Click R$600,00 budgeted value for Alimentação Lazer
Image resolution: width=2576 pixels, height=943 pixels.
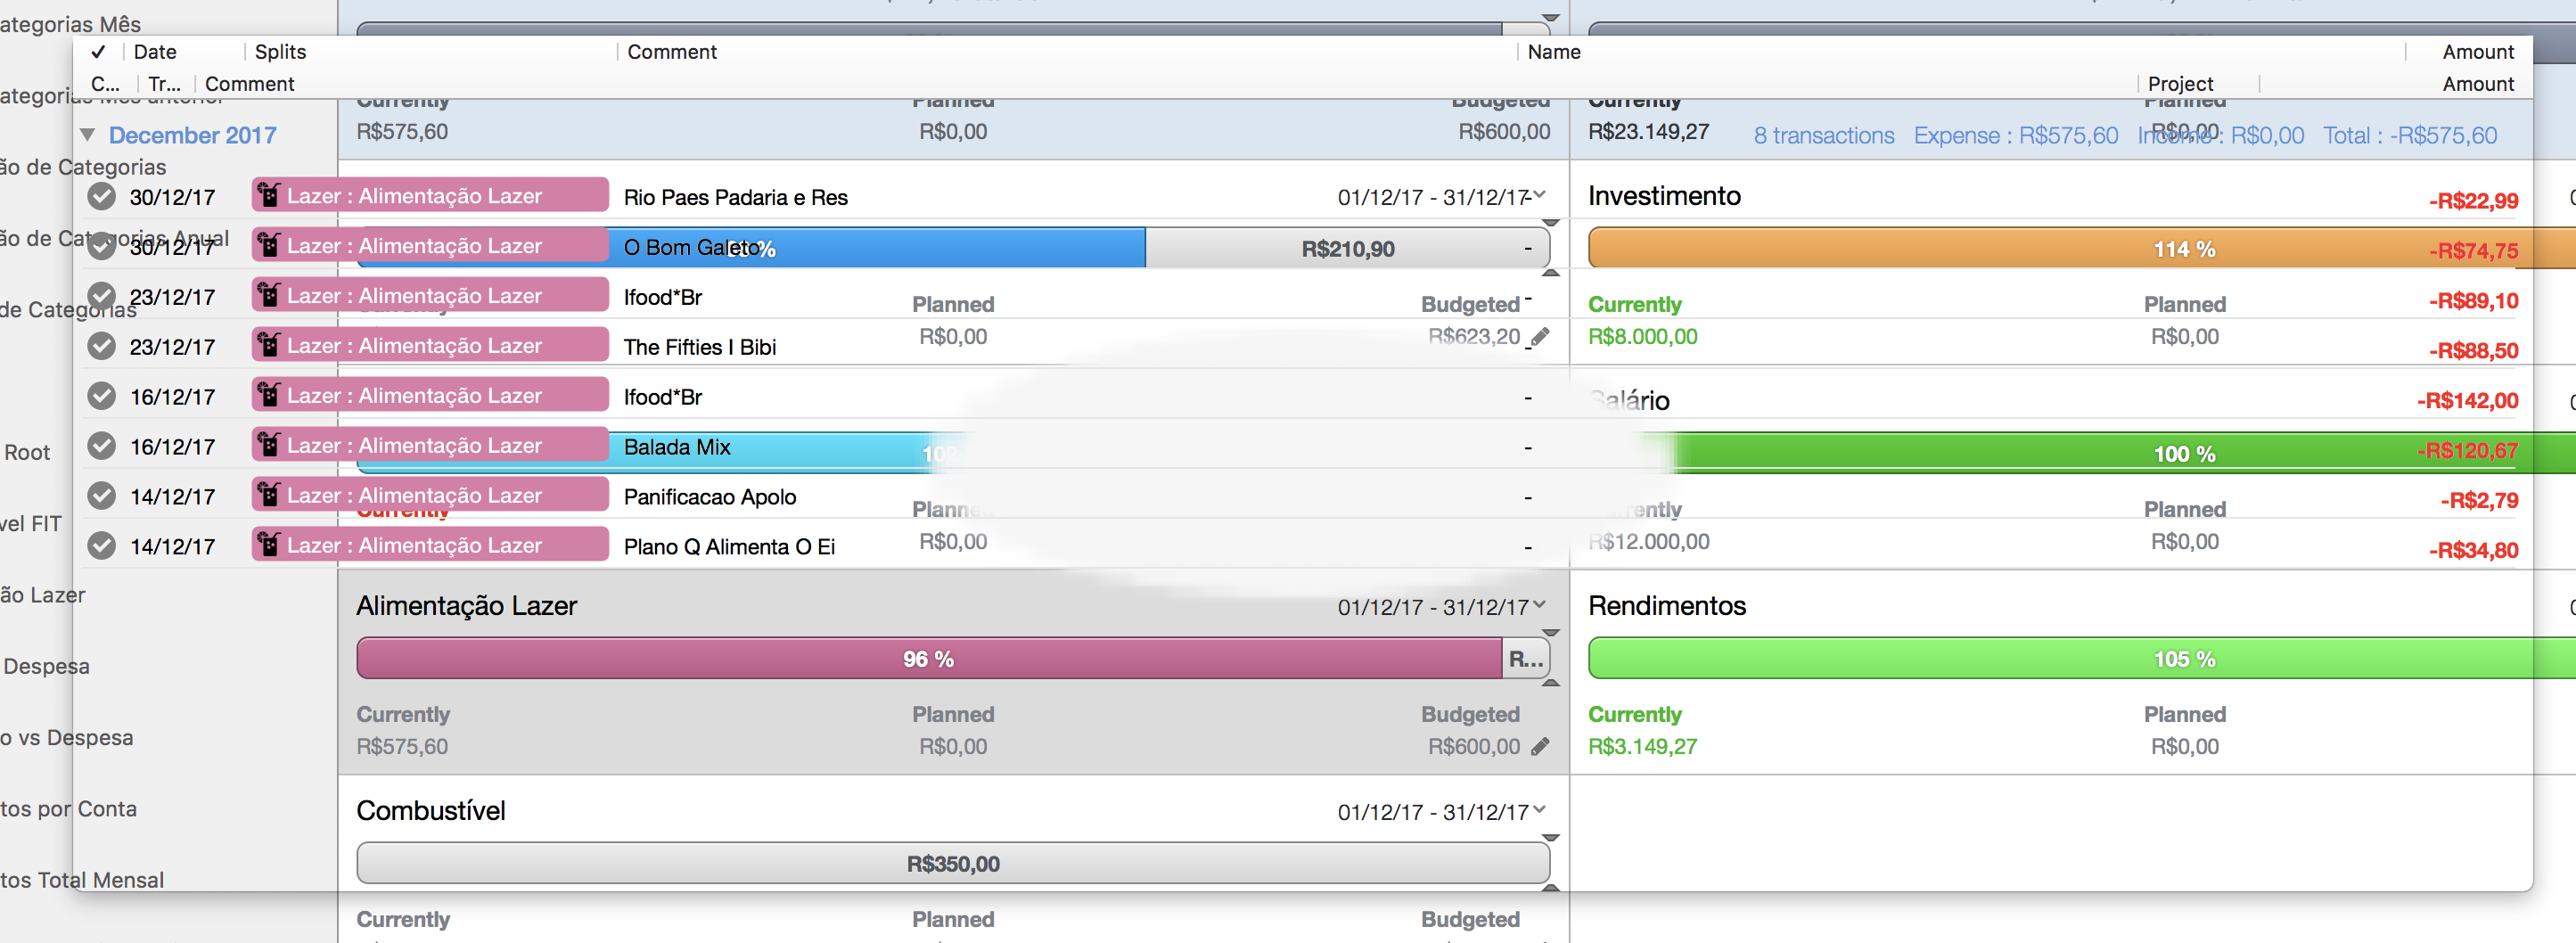1474,747
